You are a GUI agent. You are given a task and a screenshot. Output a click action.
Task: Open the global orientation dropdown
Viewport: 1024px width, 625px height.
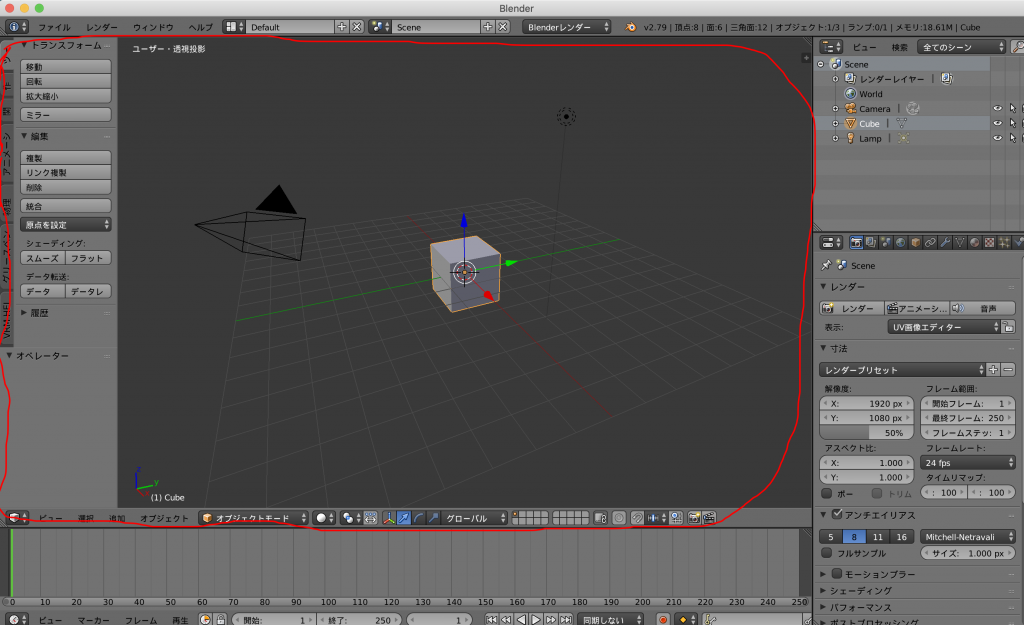[x=475, y=518]
